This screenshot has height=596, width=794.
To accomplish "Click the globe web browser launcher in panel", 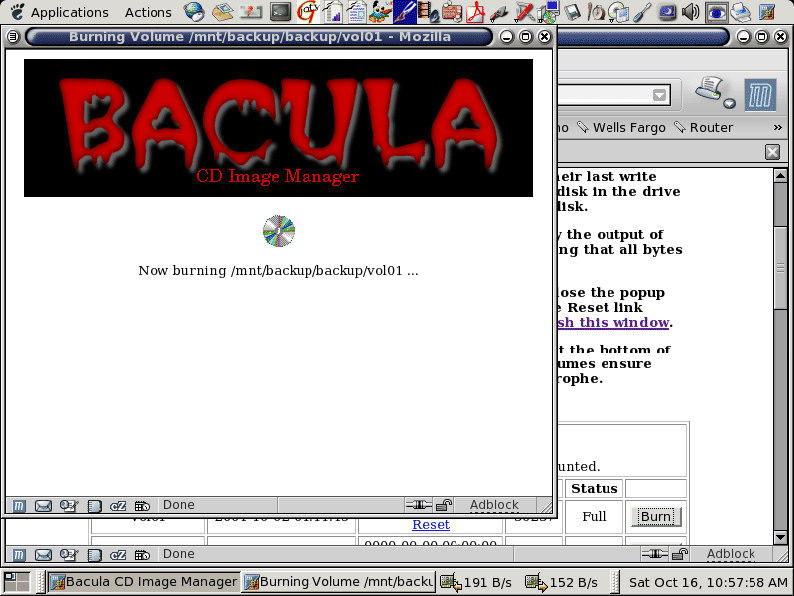I will pyautogui.click(x=194, y=13).
